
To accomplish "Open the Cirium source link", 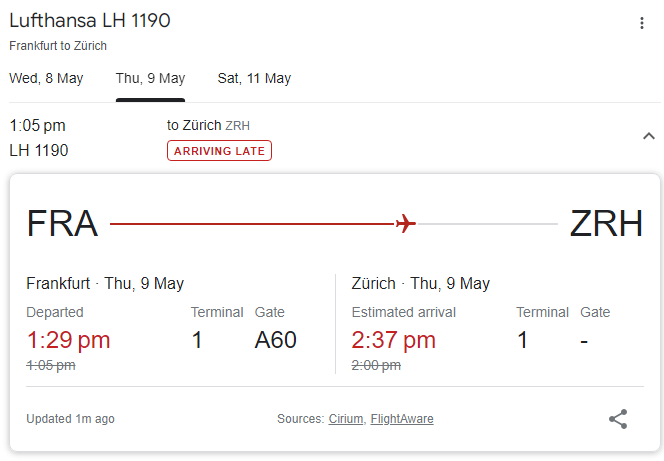I will pyautogui.click(x=346, y=419).
